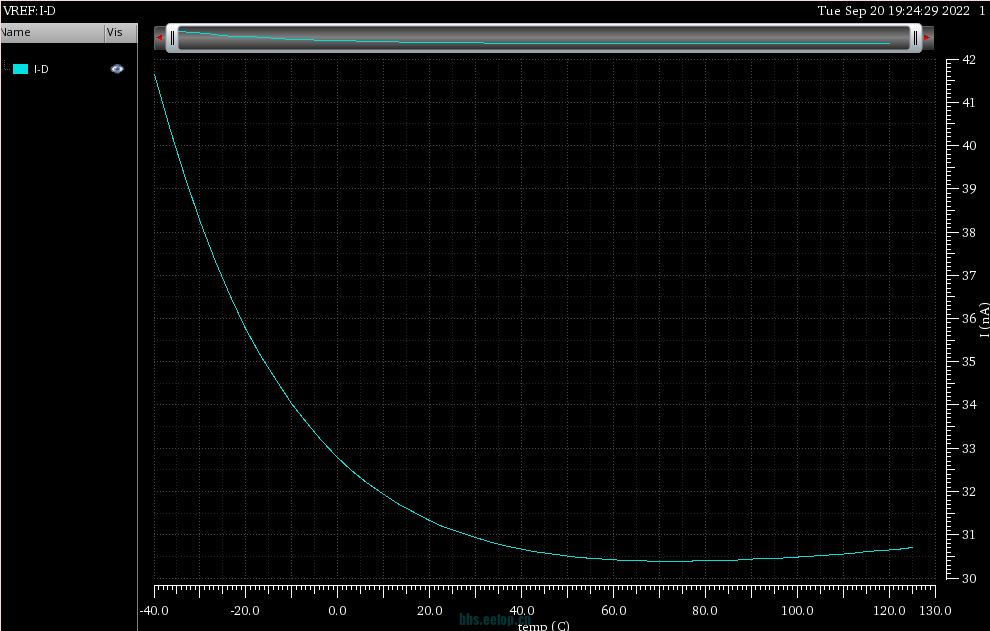Click the 130.0 x-axis tick label

point(935,611)
